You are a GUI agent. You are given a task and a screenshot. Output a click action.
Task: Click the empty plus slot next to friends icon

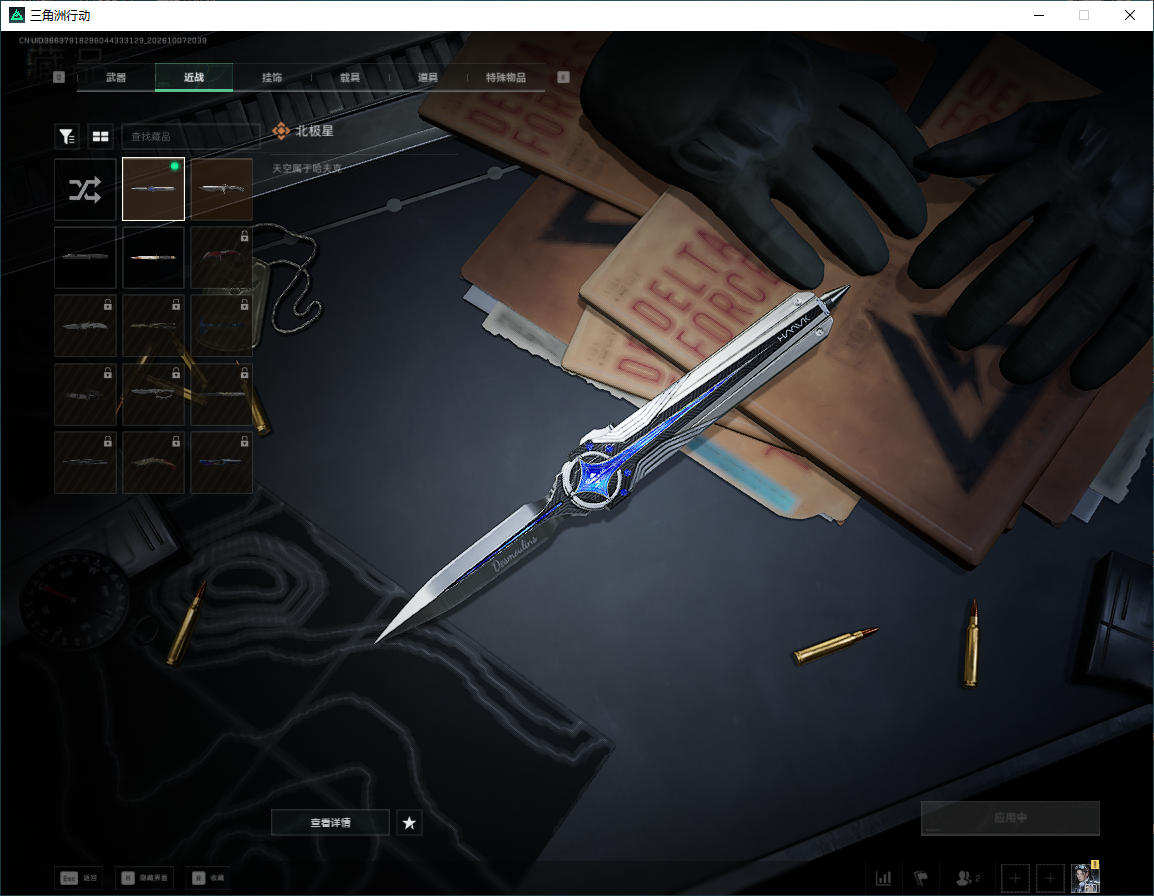click(1015, 878)
